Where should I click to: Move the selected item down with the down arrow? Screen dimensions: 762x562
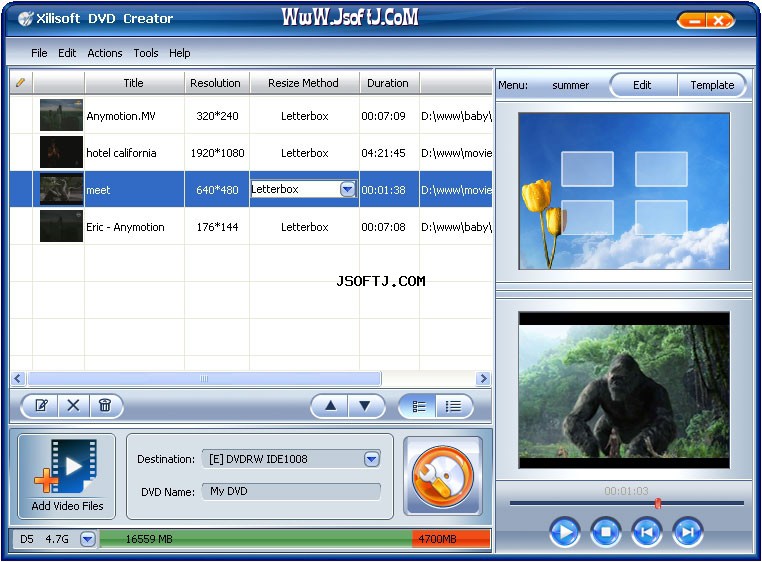pyautogui.click(x=365, y=406)
